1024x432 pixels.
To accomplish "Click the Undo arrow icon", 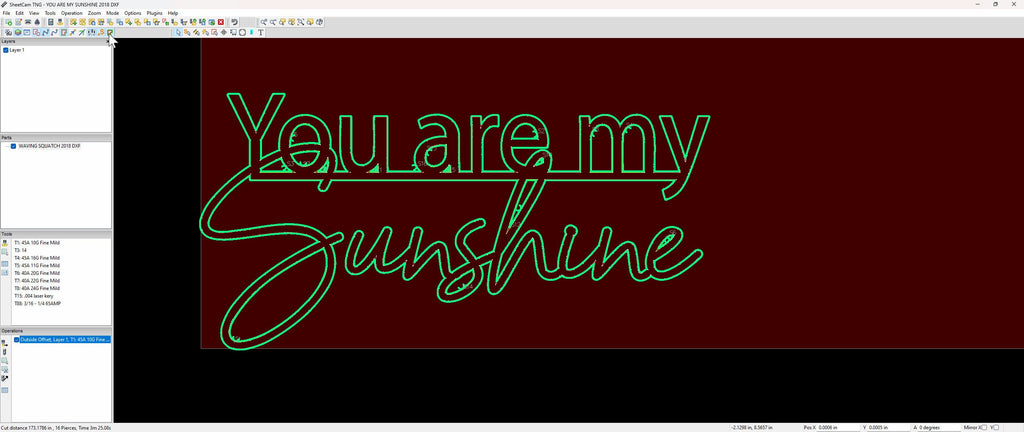I will click(235, 22).
